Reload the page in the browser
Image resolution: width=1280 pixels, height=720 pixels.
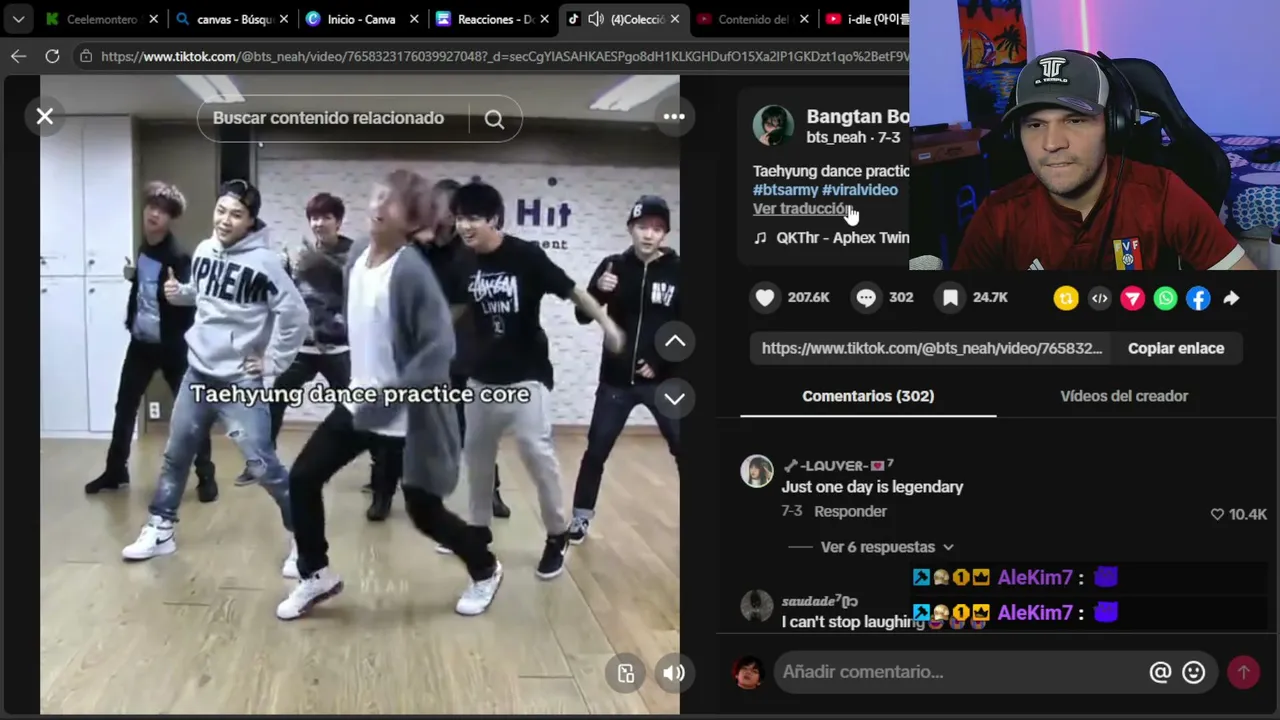click(x=52, y=56)
